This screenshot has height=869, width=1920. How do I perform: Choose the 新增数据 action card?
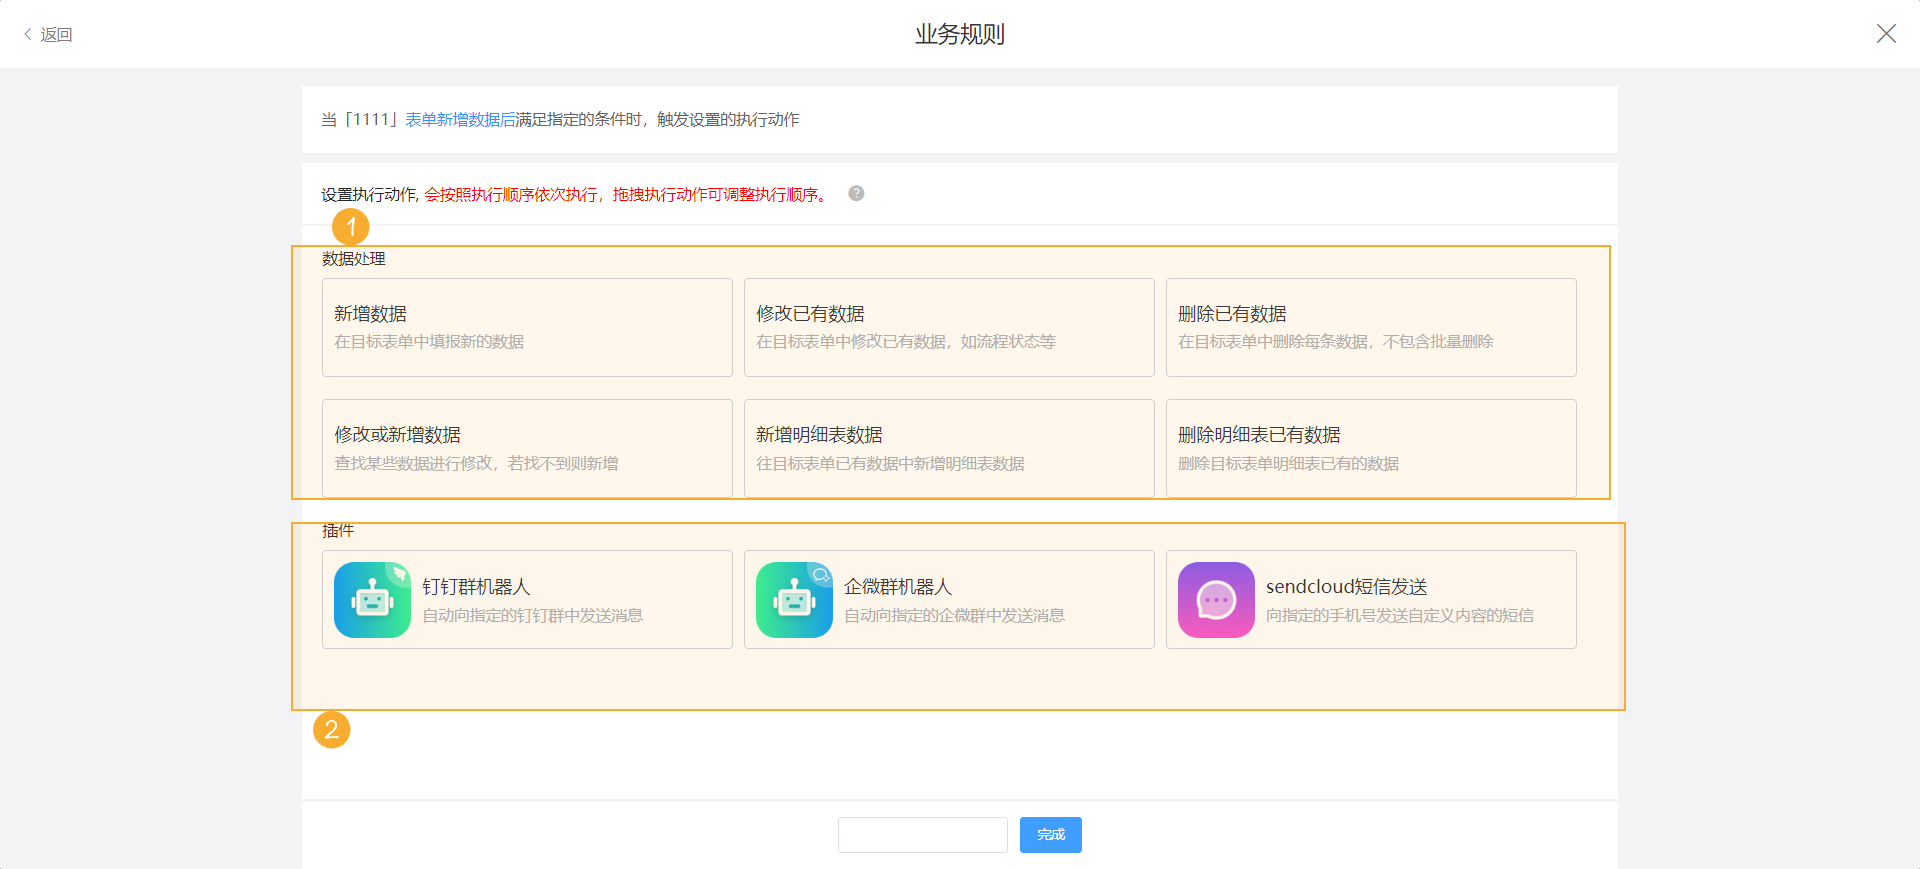coord(527,327)
